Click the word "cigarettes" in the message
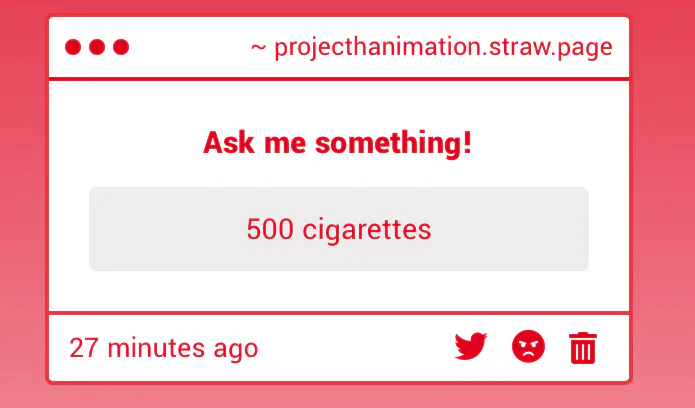695x408 pixels. click(367, 230)
